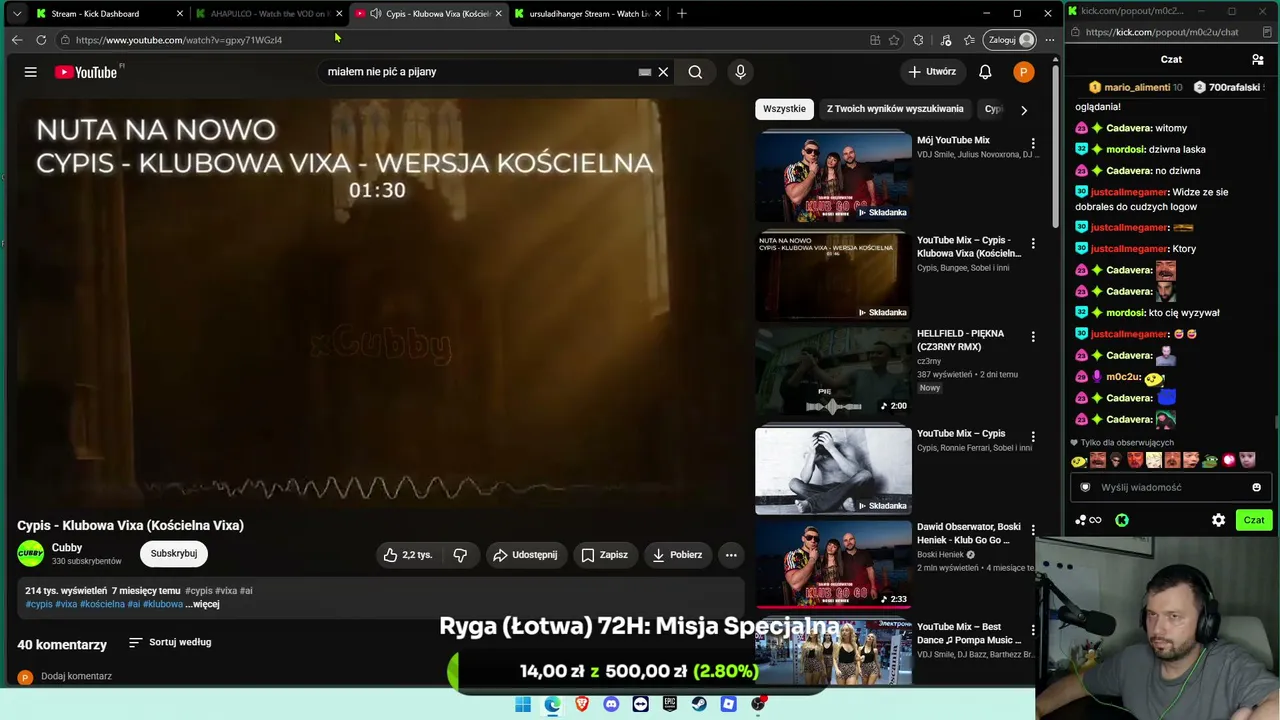Open a new browser tab
1280x720 pixels.
click(x=682, y=14)
